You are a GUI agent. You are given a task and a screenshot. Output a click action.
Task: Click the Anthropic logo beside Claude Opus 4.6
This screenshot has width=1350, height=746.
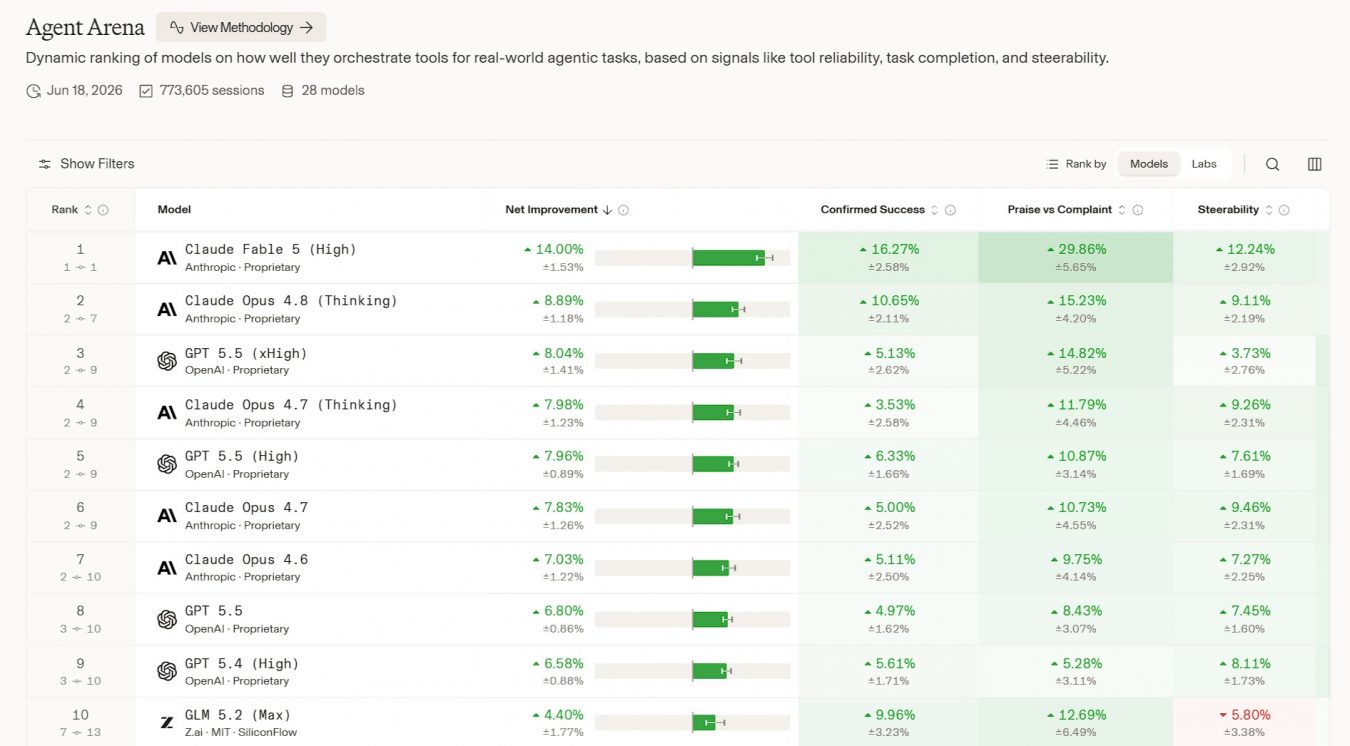167,568
